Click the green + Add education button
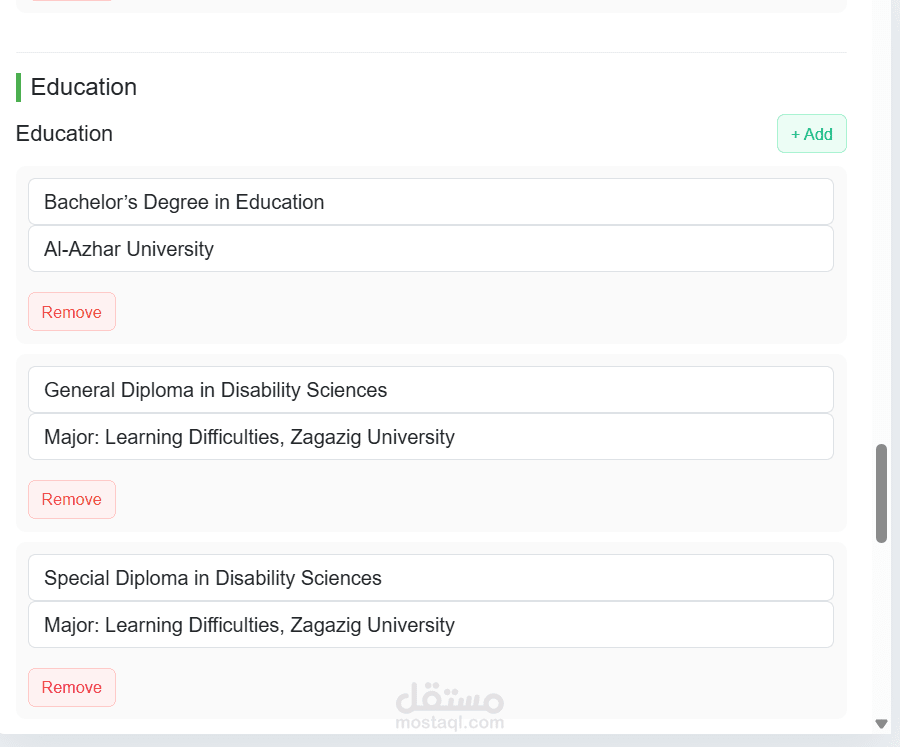This screenshot has width=900, height=747. (x=811, y=134)
